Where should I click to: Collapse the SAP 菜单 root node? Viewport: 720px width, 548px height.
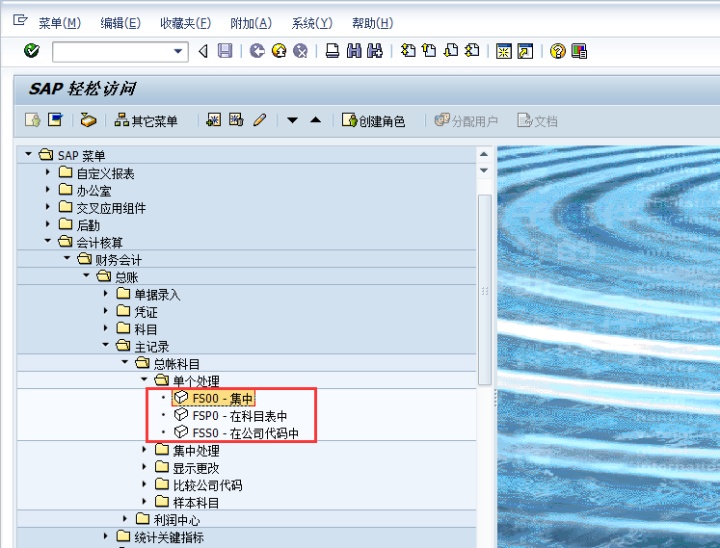point(28,154)
